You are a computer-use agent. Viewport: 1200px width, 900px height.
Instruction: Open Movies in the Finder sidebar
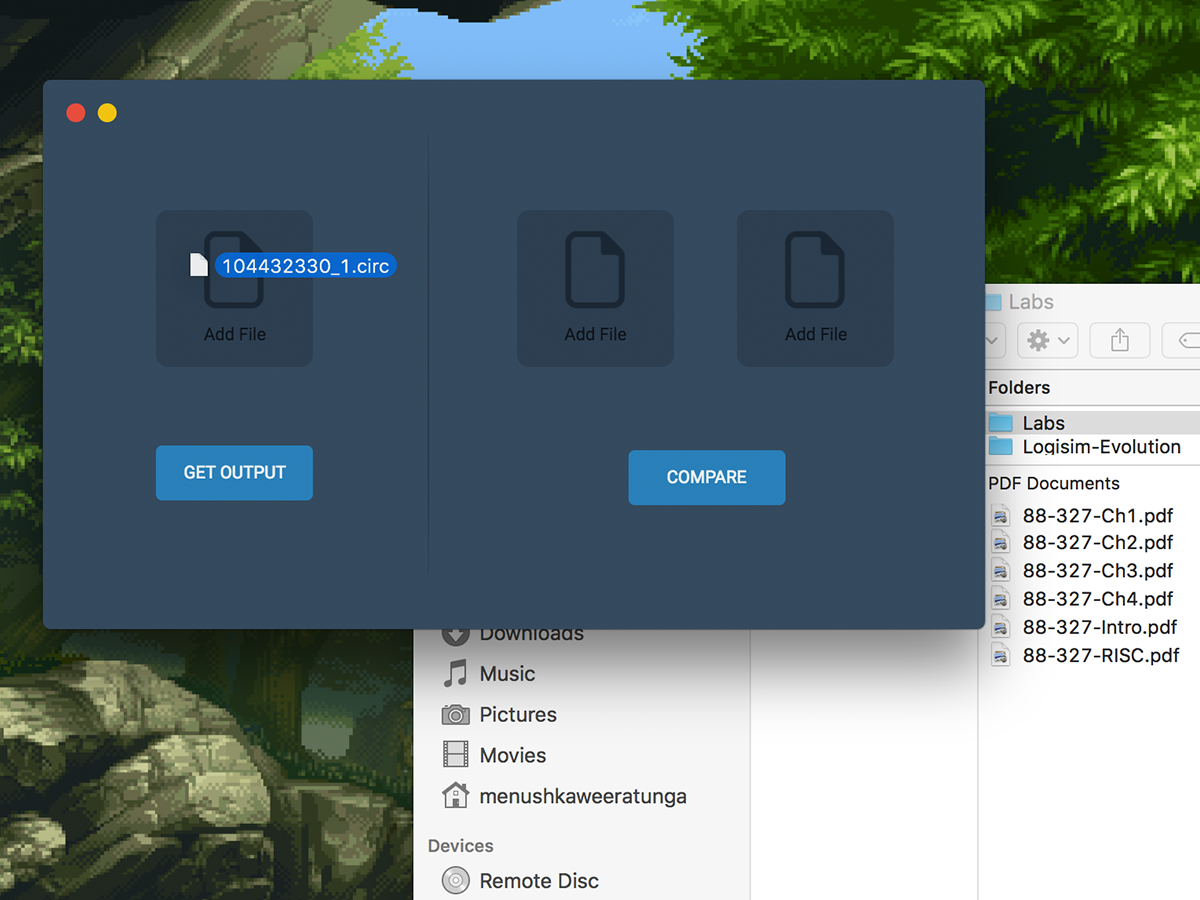513,756
